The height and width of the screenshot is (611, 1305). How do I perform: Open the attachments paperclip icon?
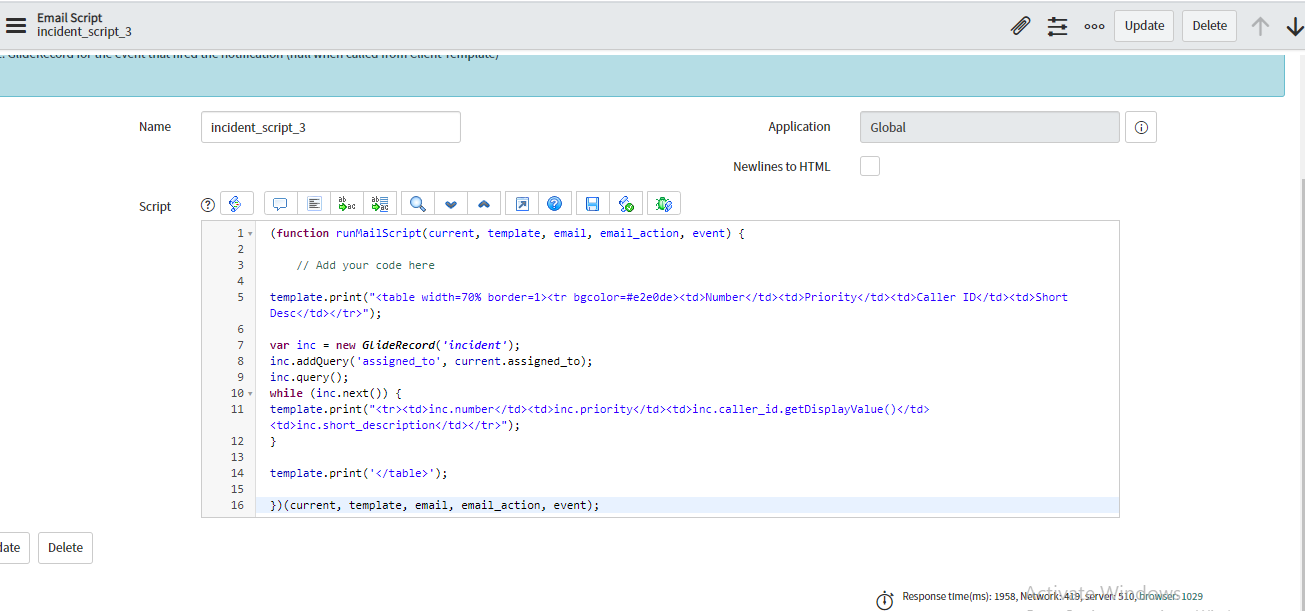click(x=1020, y=26)
